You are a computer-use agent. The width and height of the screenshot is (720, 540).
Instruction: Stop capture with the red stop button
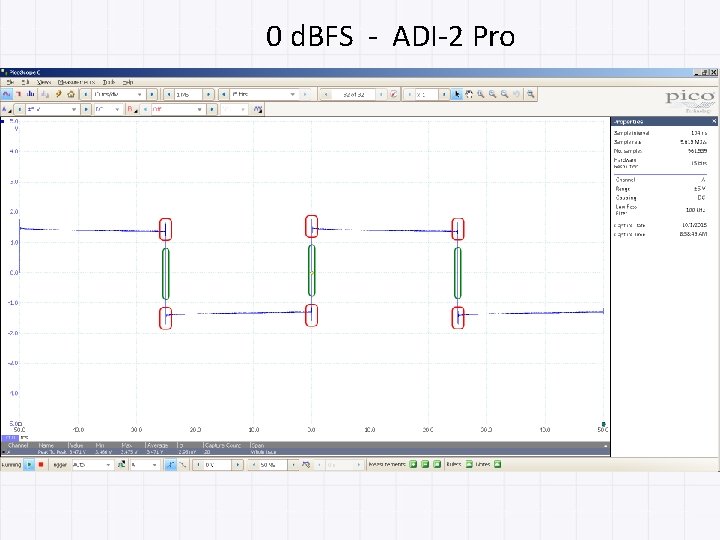tap(41, 465)
